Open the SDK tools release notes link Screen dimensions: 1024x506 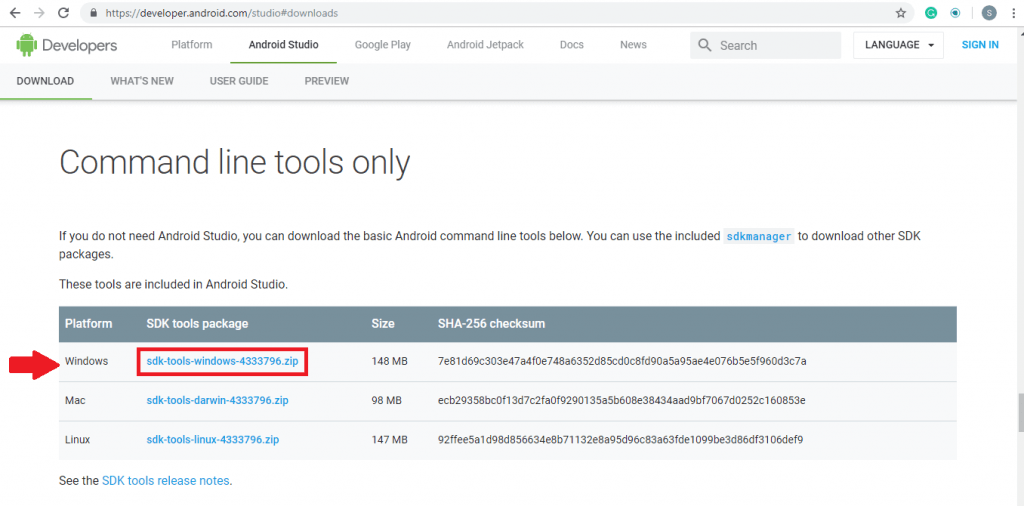click(165, 481)
